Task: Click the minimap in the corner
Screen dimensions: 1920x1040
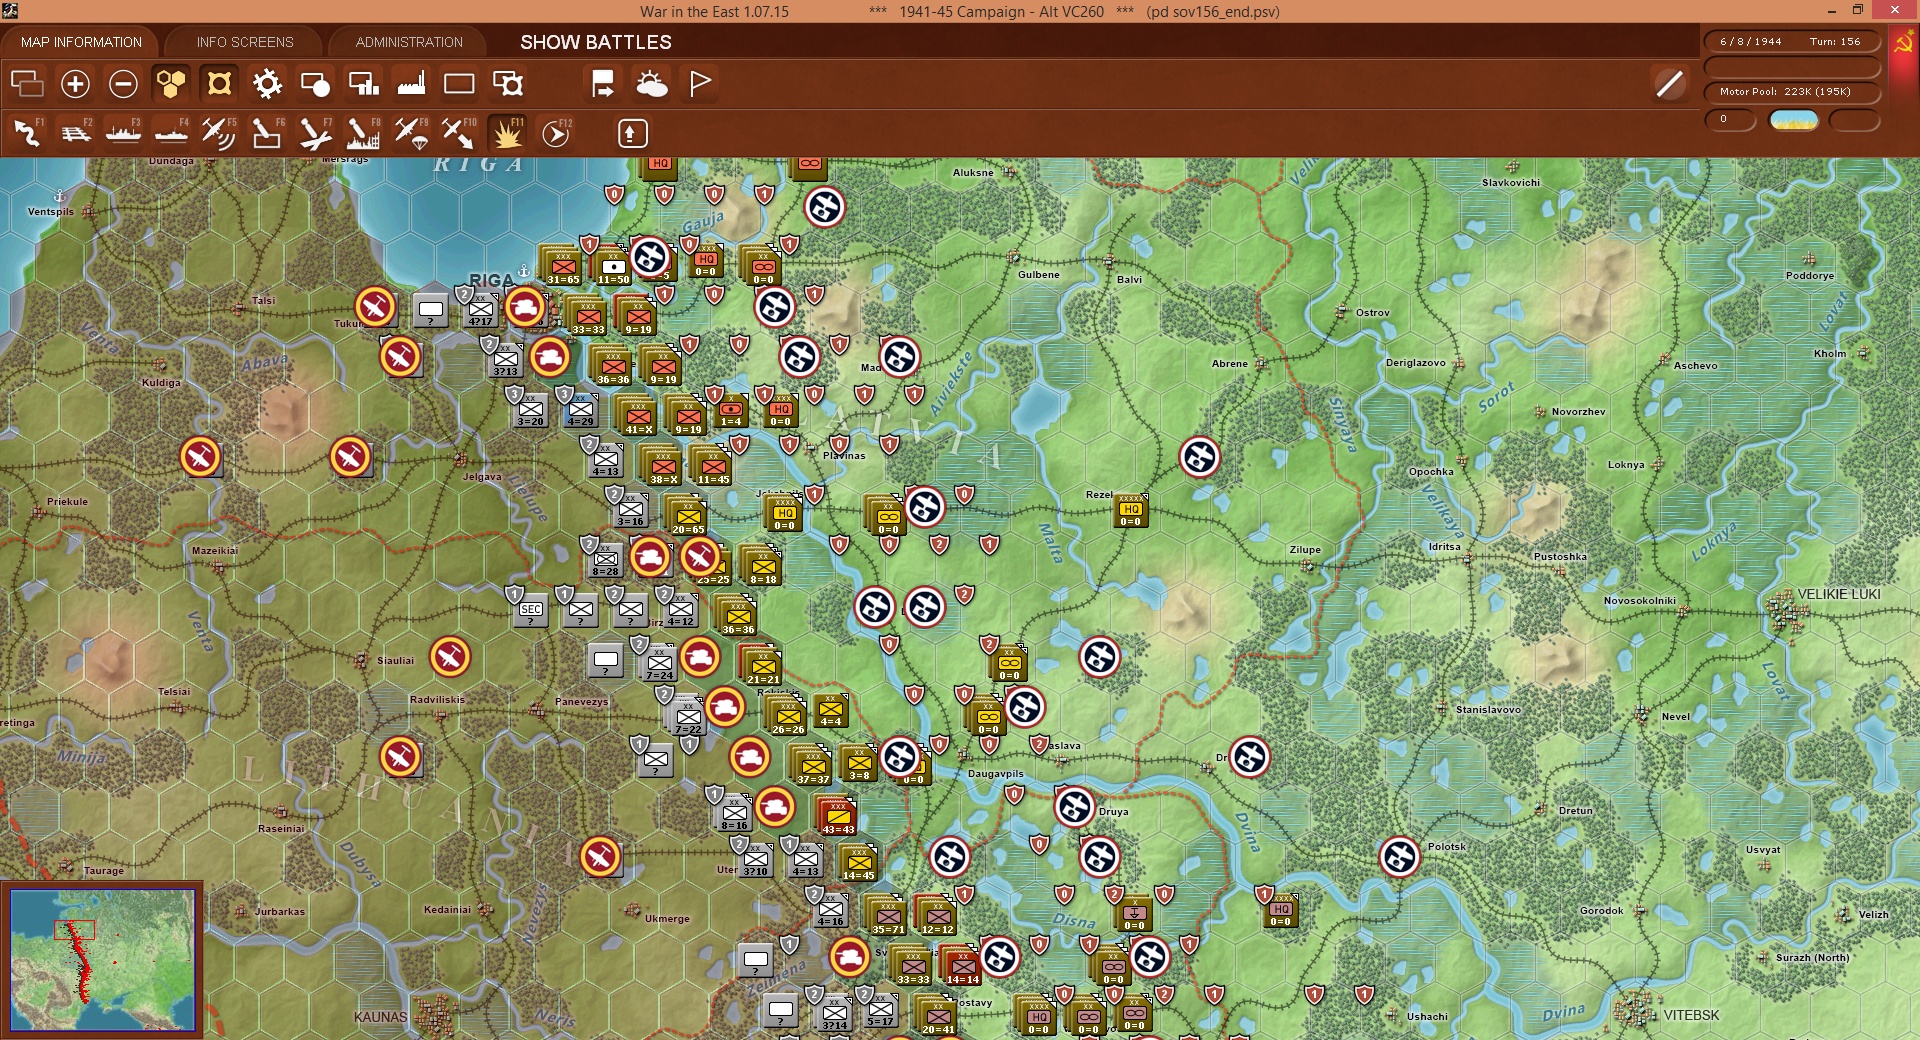Action: (102, 959)
